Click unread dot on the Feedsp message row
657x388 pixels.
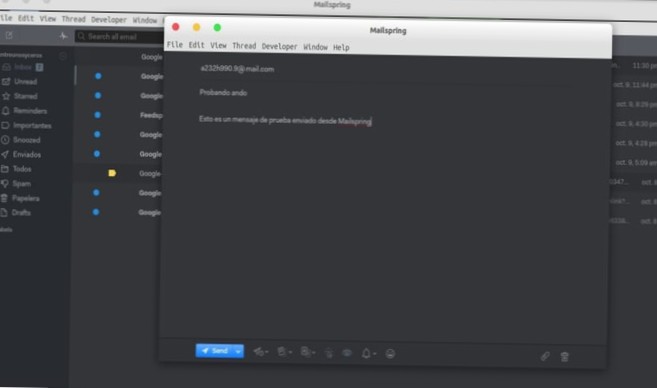[x=98, y=115]
